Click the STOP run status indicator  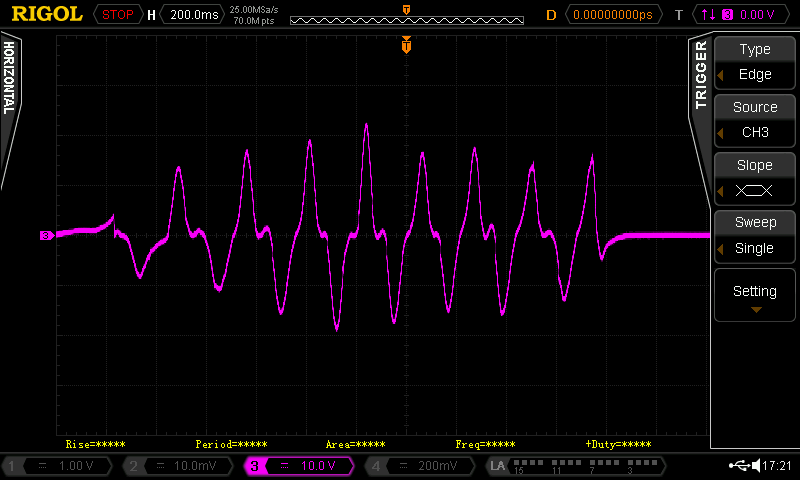tap(117, 15)
